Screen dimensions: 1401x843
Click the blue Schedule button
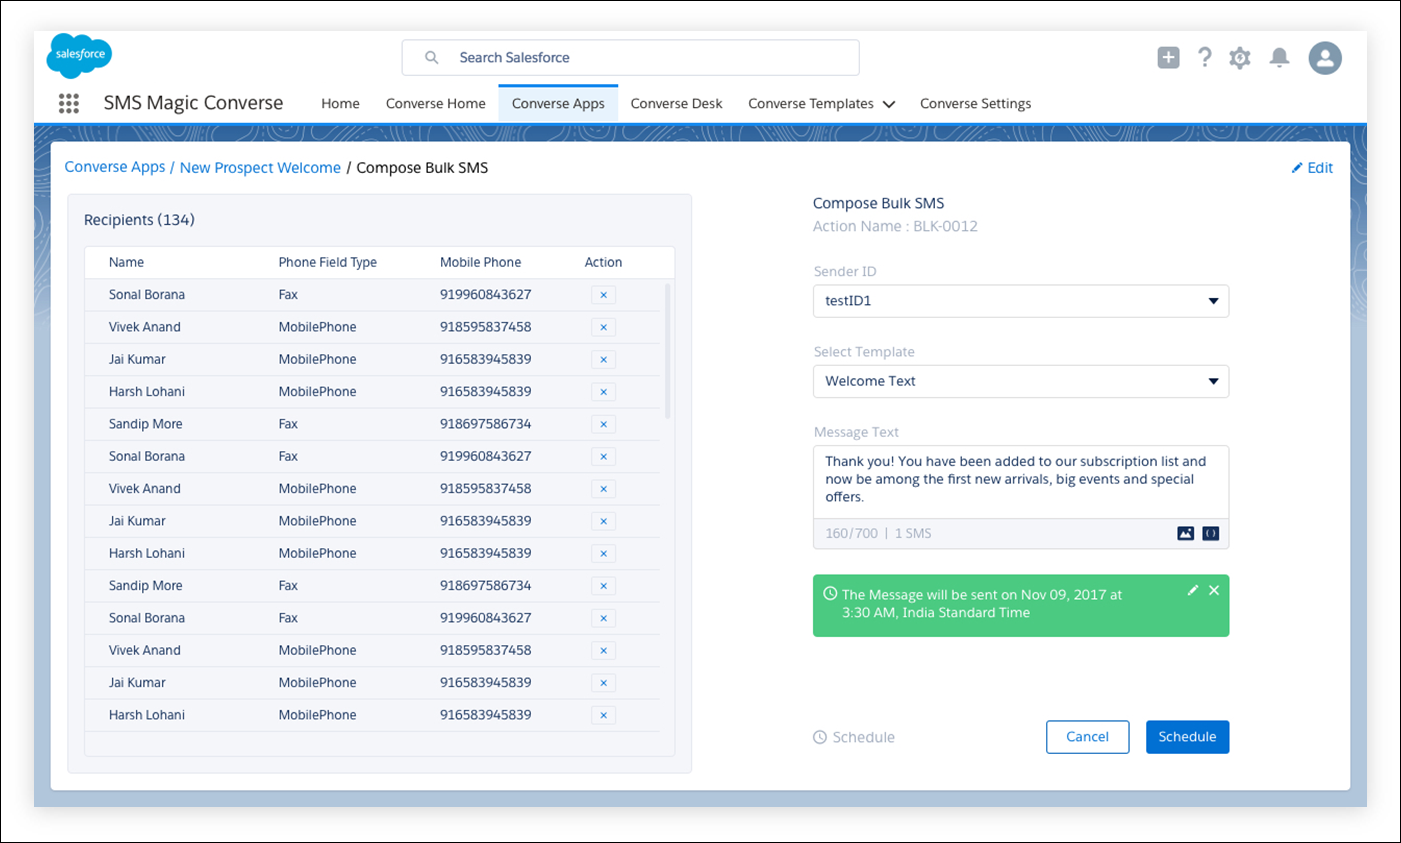[x=1187, y=737]
